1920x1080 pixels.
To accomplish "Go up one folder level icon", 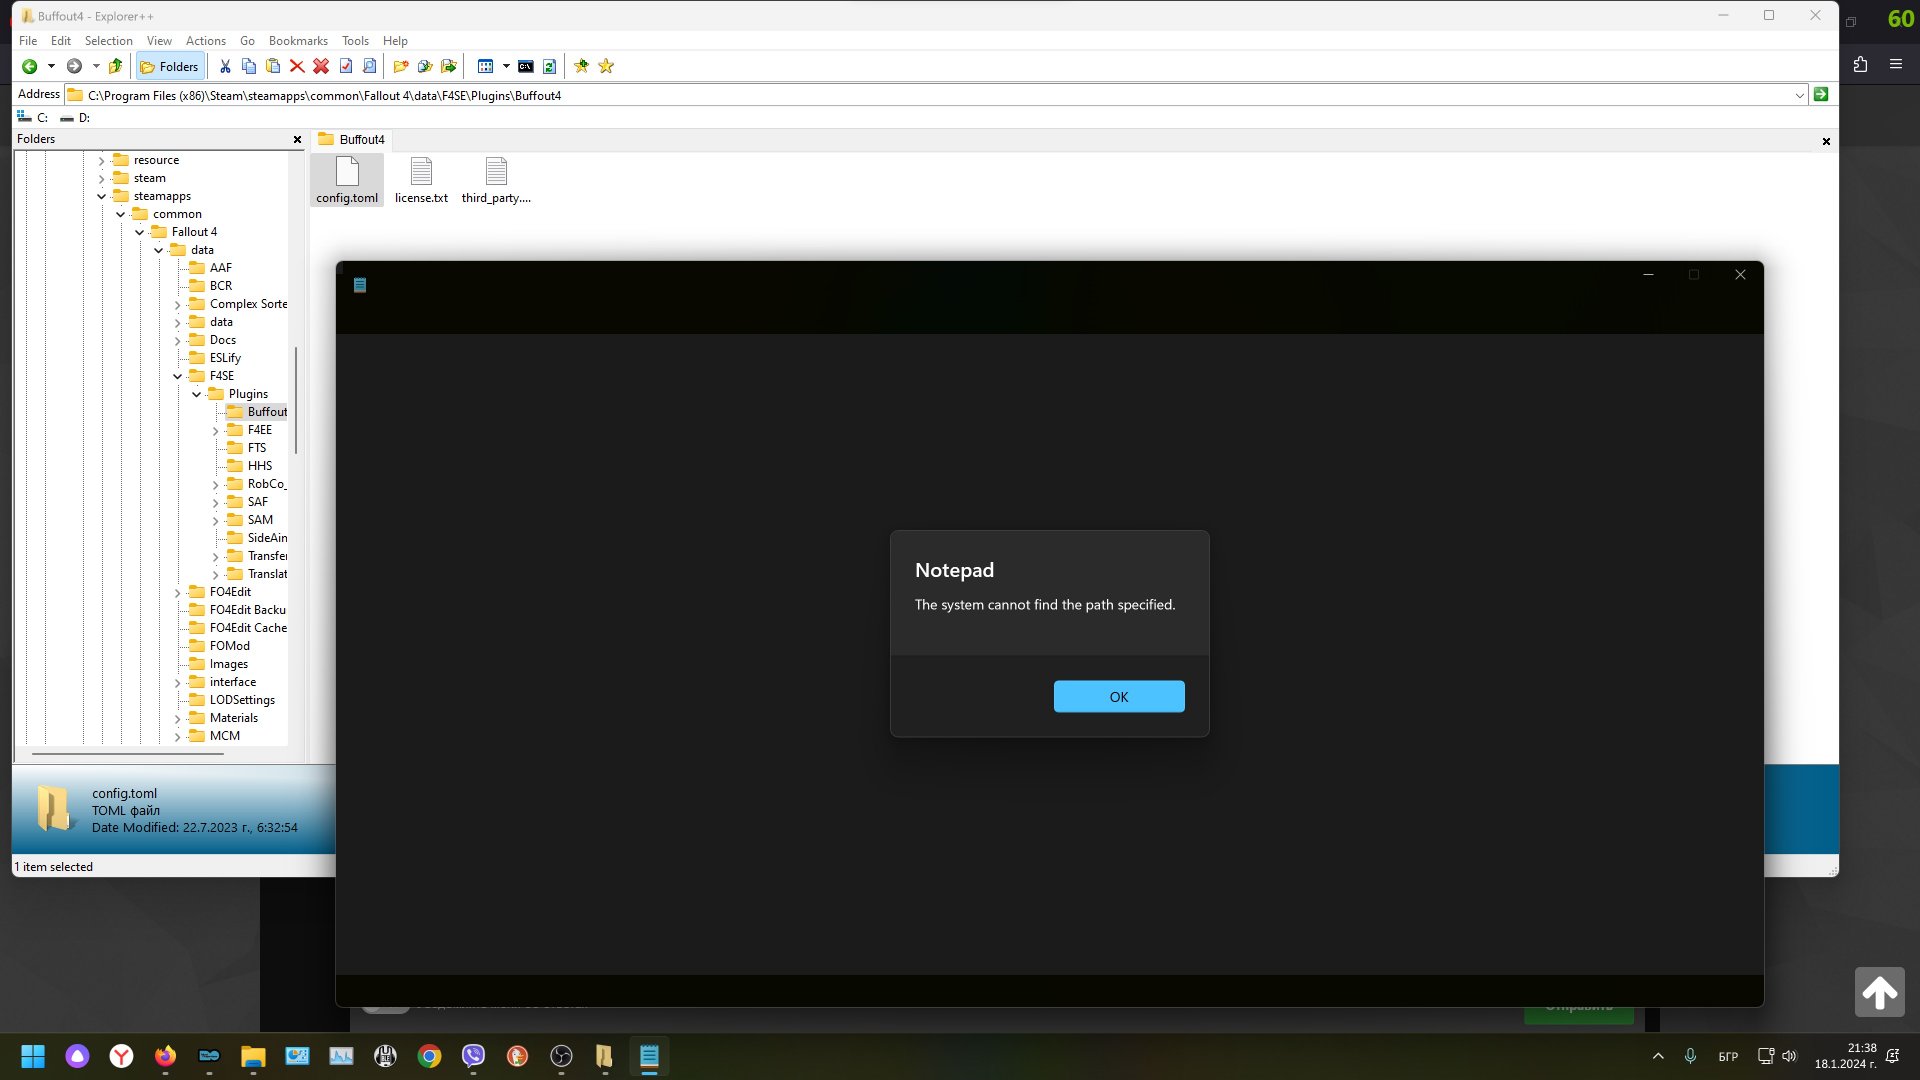I will click(115, 66).
